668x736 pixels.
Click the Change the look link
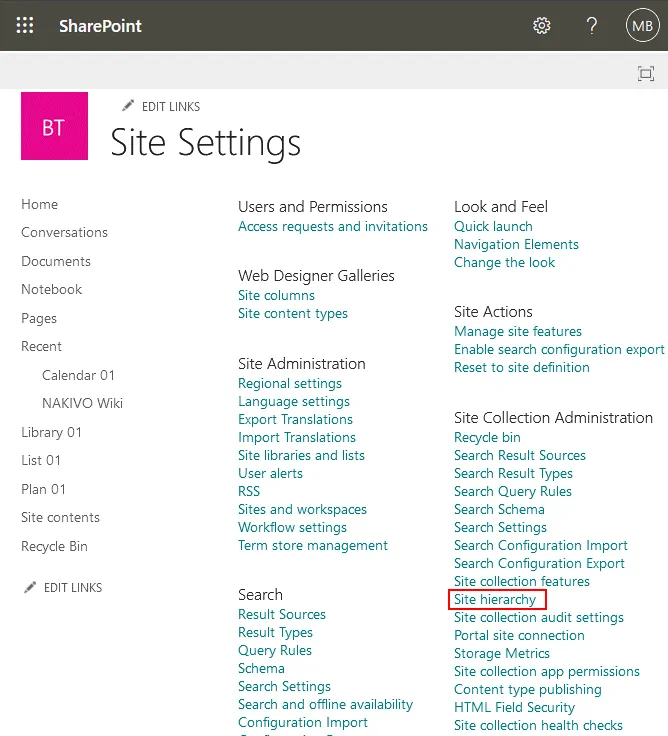[504, 263]
